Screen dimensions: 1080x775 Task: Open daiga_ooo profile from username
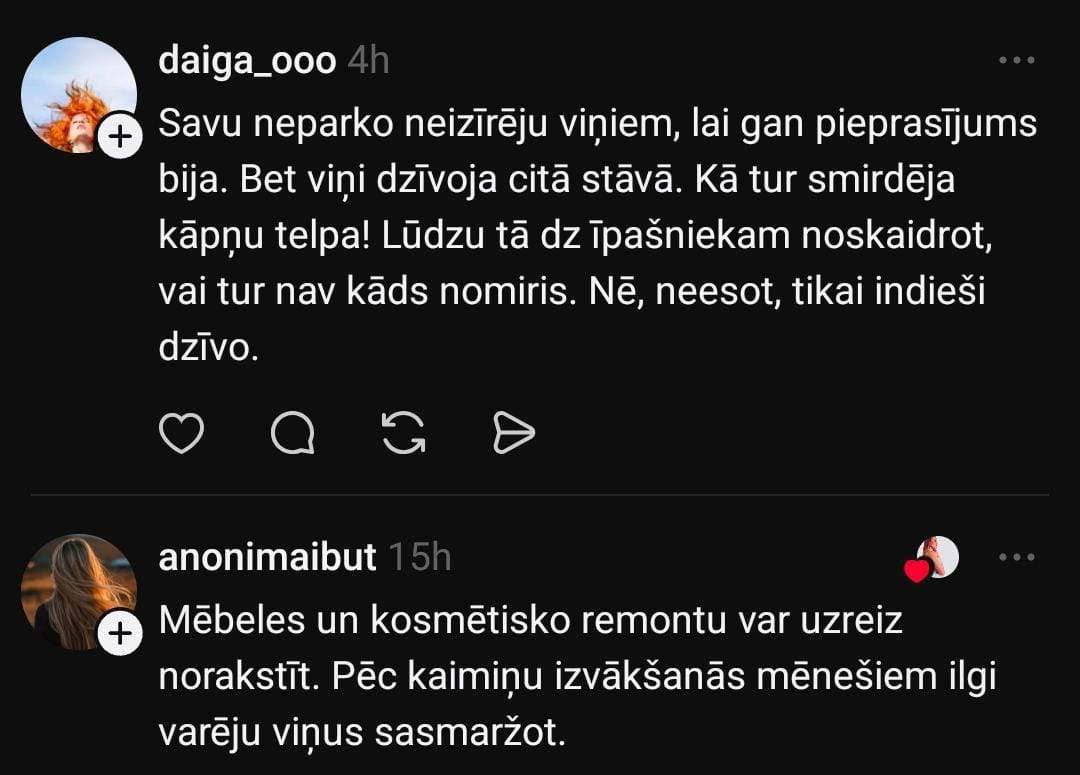[x=247, y=61]
